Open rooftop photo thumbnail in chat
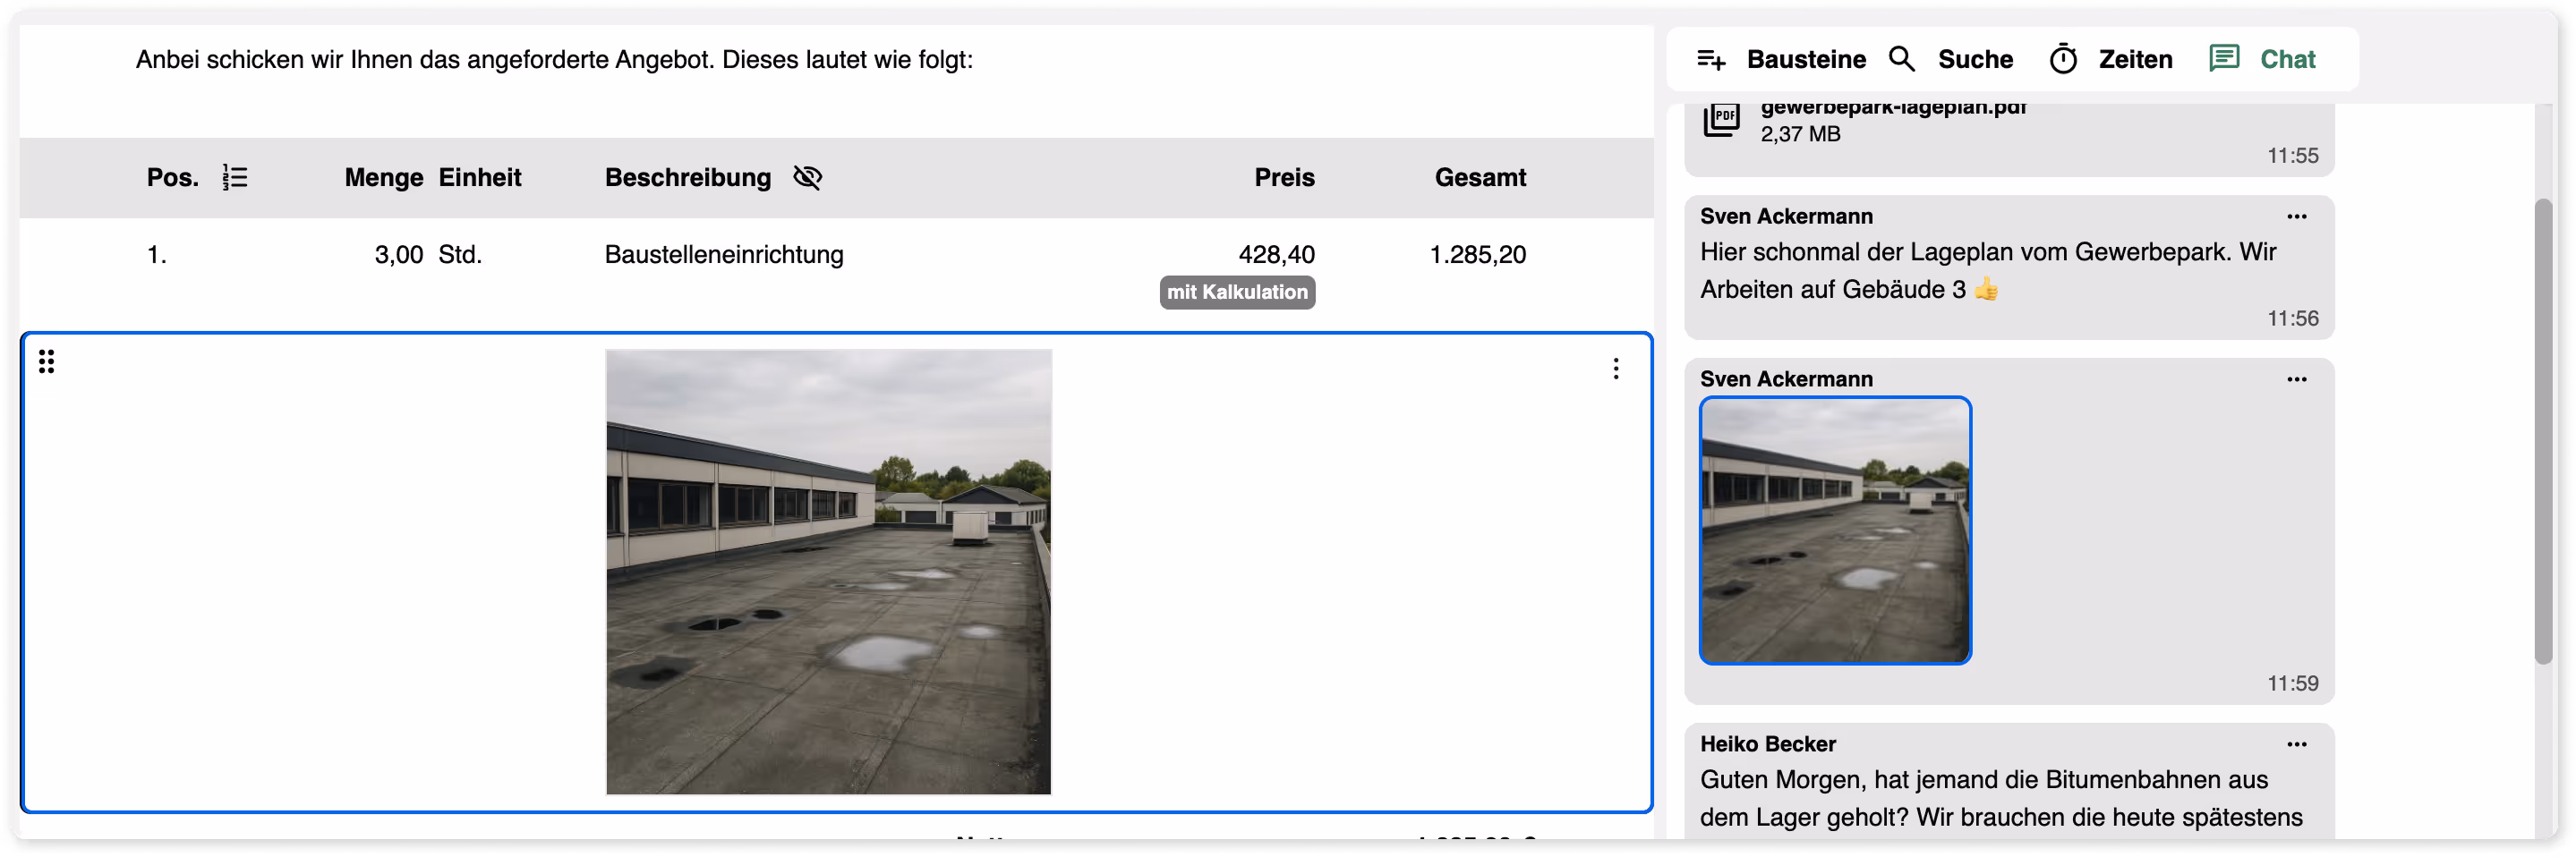 1835,530
